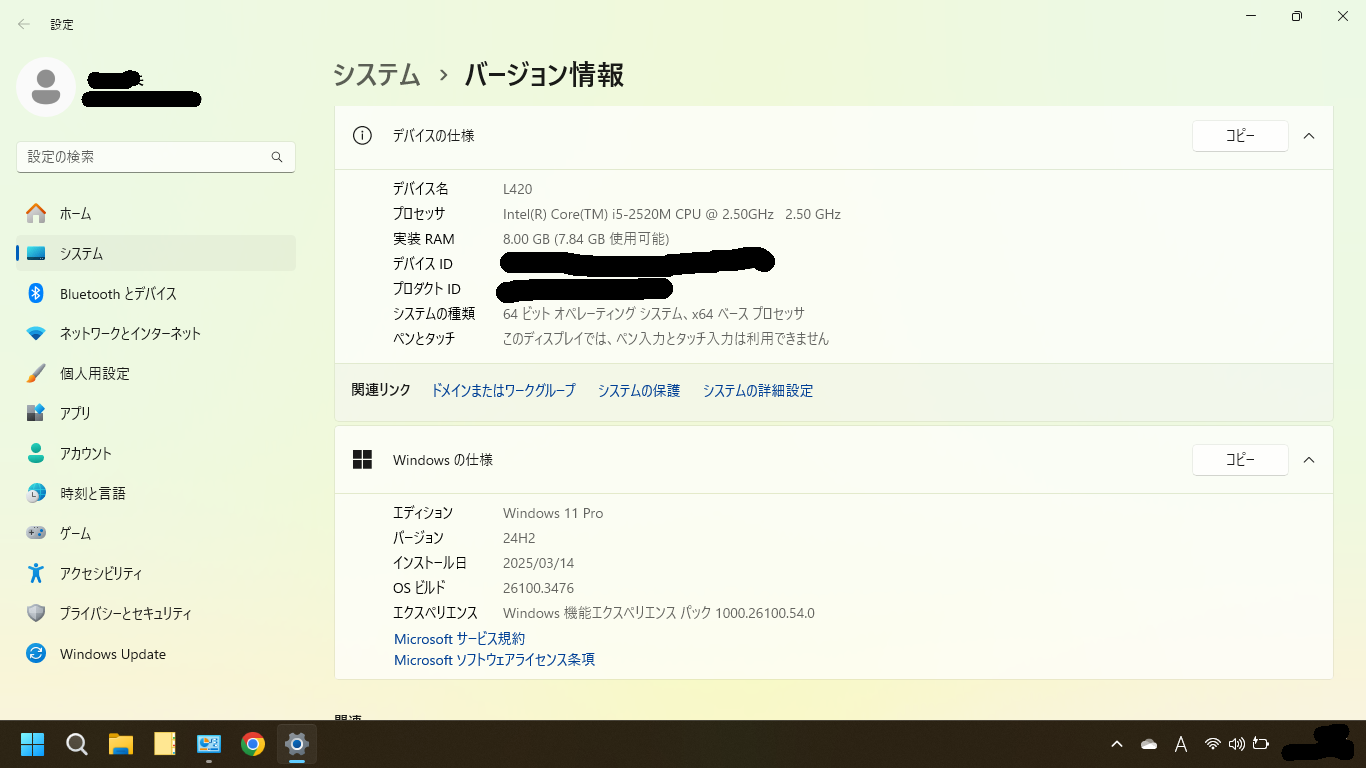Open Microsoft ソフトウェアライセンス条項 link
The height and width of the screenshot is (768, 1366).
click(494, 660)
